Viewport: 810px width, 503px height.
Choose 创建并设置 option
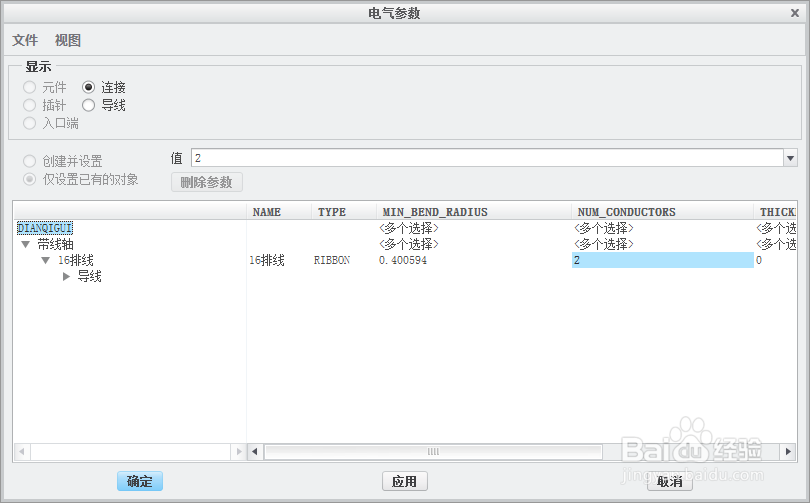(29, 161)
